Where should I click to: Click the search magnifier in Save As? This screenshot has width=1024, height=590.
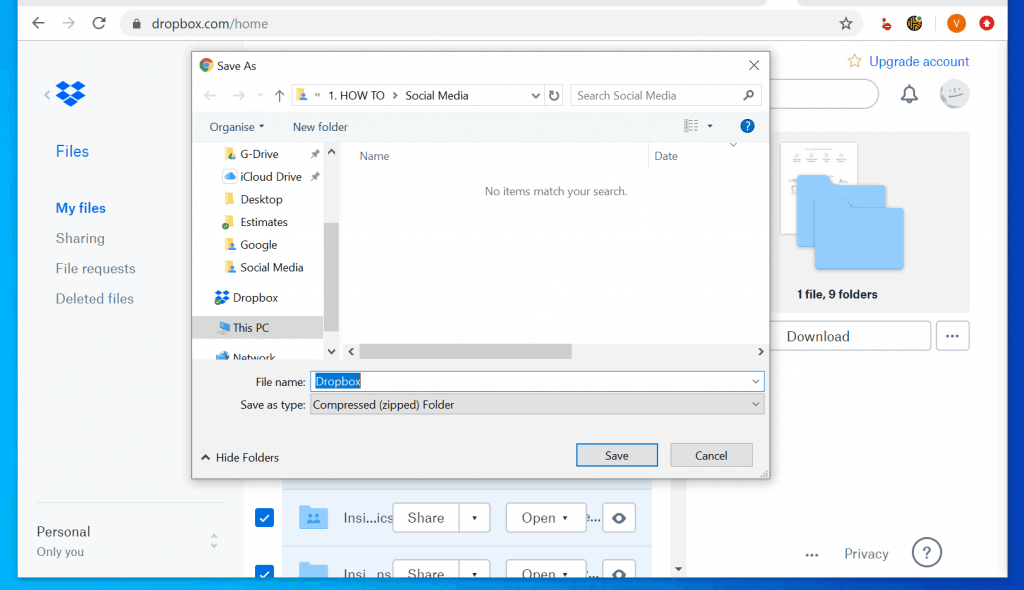pos(748,95)
